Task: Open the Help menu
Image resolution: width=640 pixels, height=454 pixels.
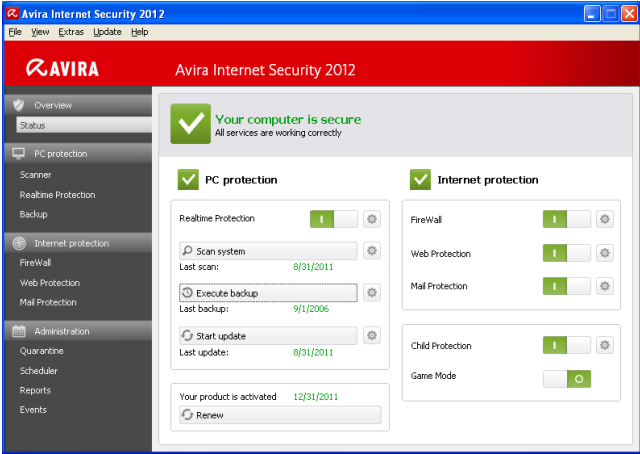Action: (140, 32)
